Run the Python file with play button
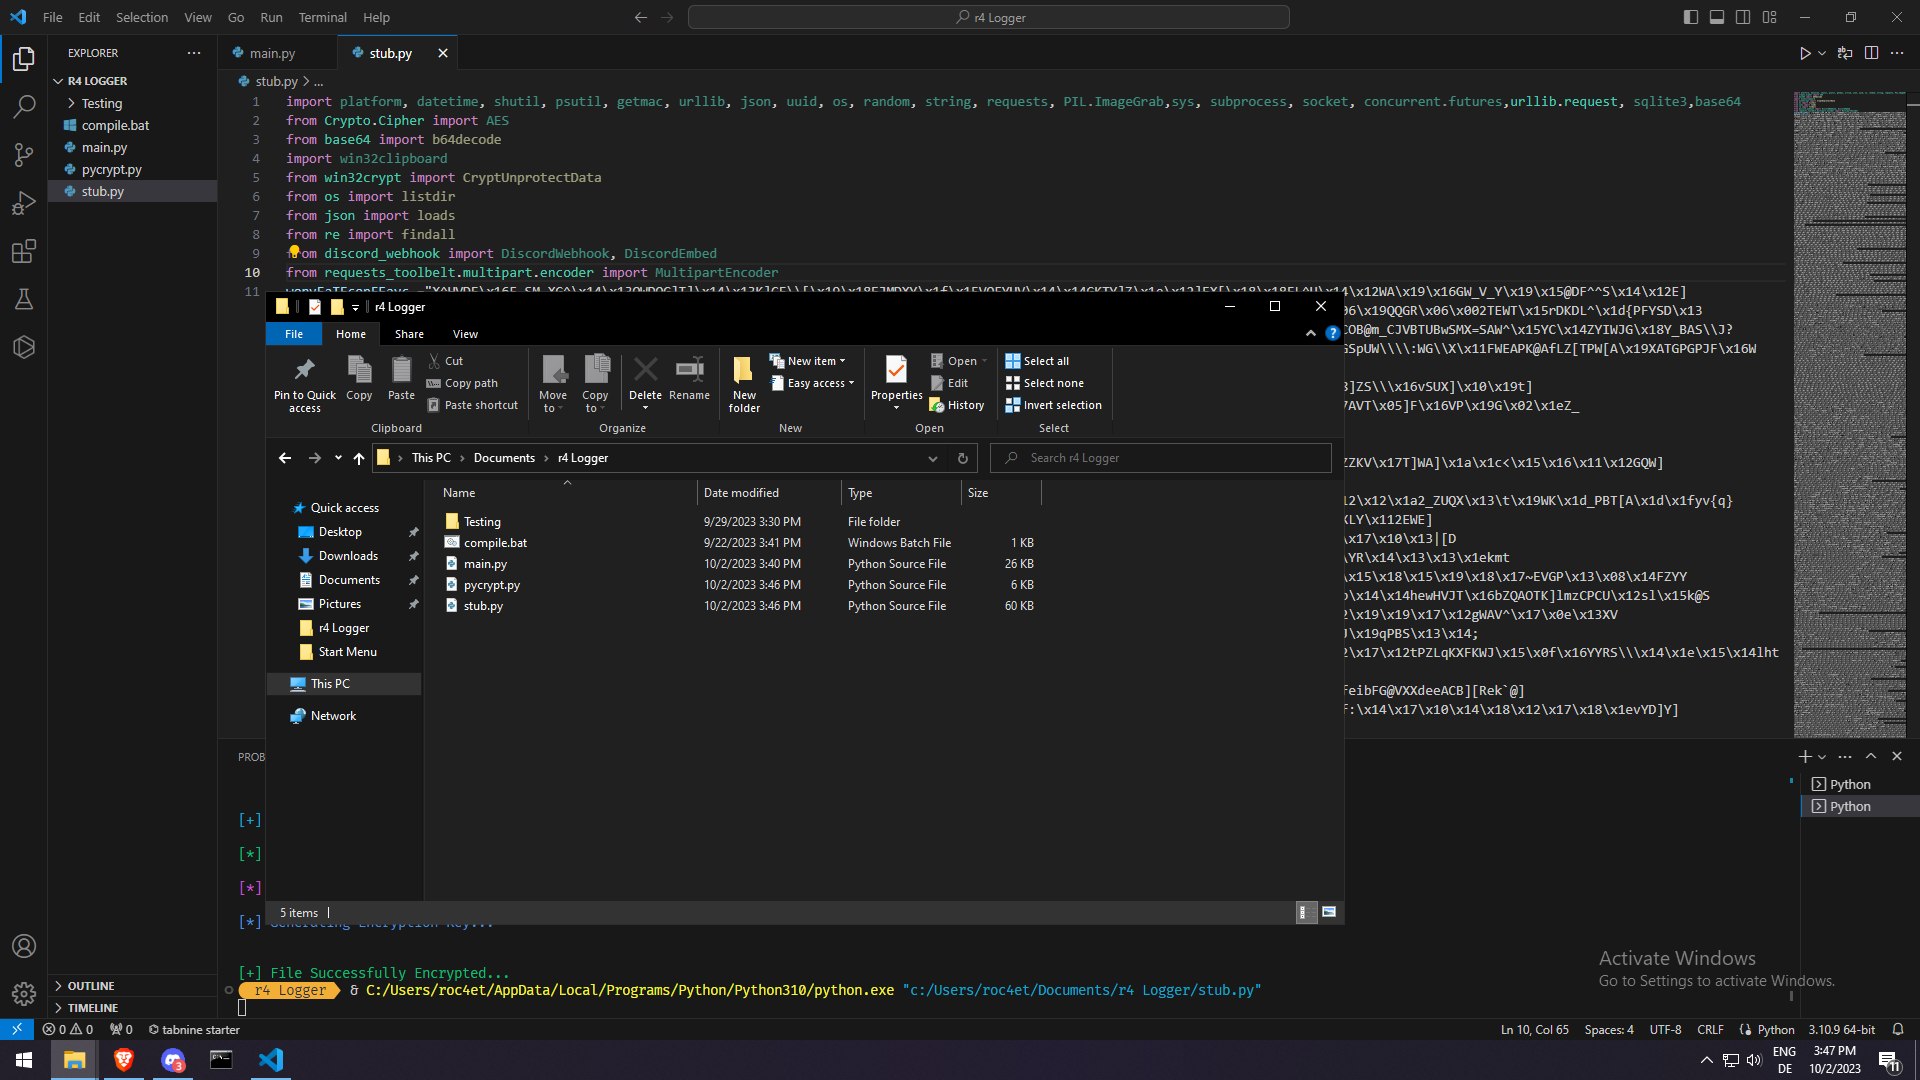Viewport: 1920px width, 1080px height. pyautogui.click(x=1805, y=53)
